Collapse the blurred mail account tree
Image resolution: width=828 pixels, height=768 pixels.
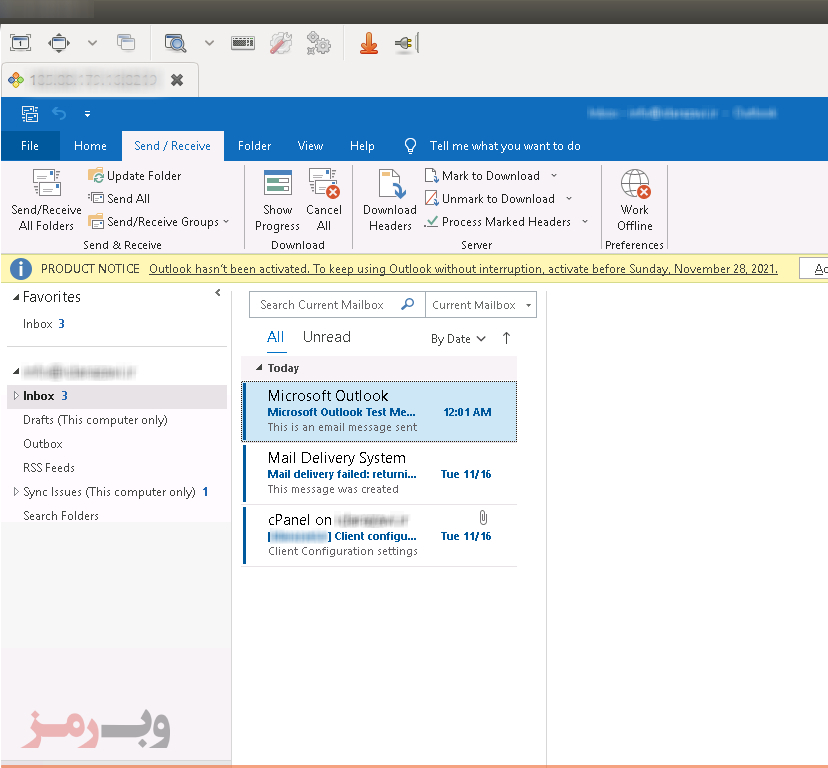coord(16,371)
